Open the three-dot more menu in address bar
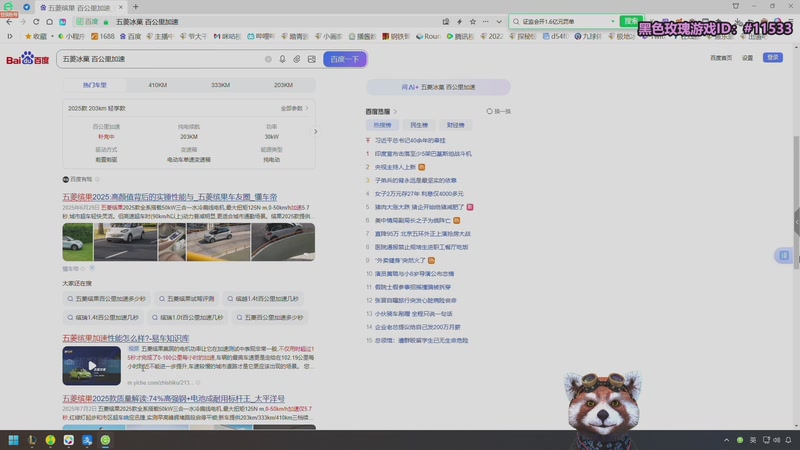Viewport: 800px width, 450px height. (486, 22)
